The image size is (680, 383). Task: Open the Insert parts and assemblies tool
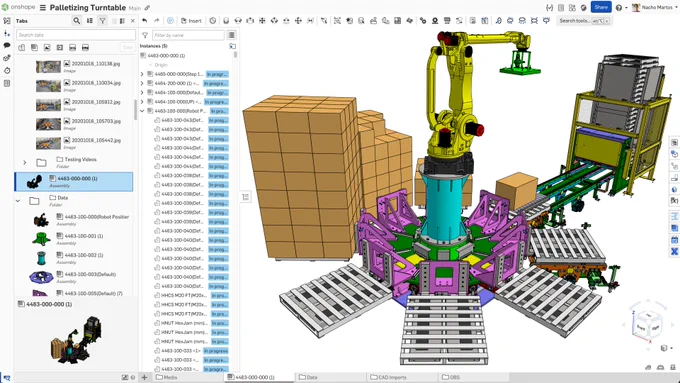[191, 20]
